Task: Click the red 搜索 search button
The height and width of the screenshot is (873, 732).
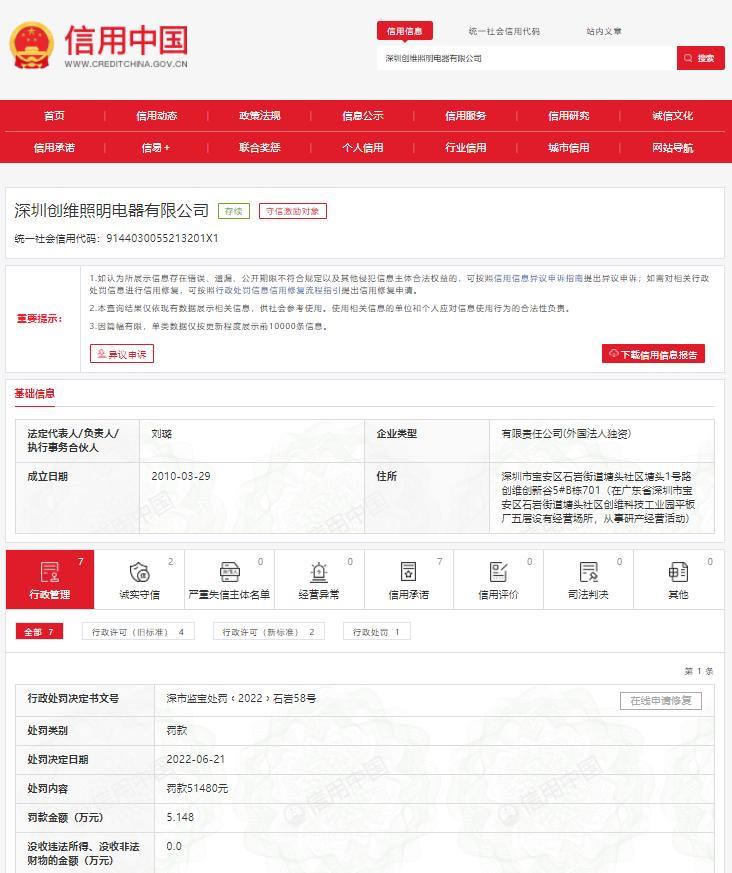Action: click(700, 58)
